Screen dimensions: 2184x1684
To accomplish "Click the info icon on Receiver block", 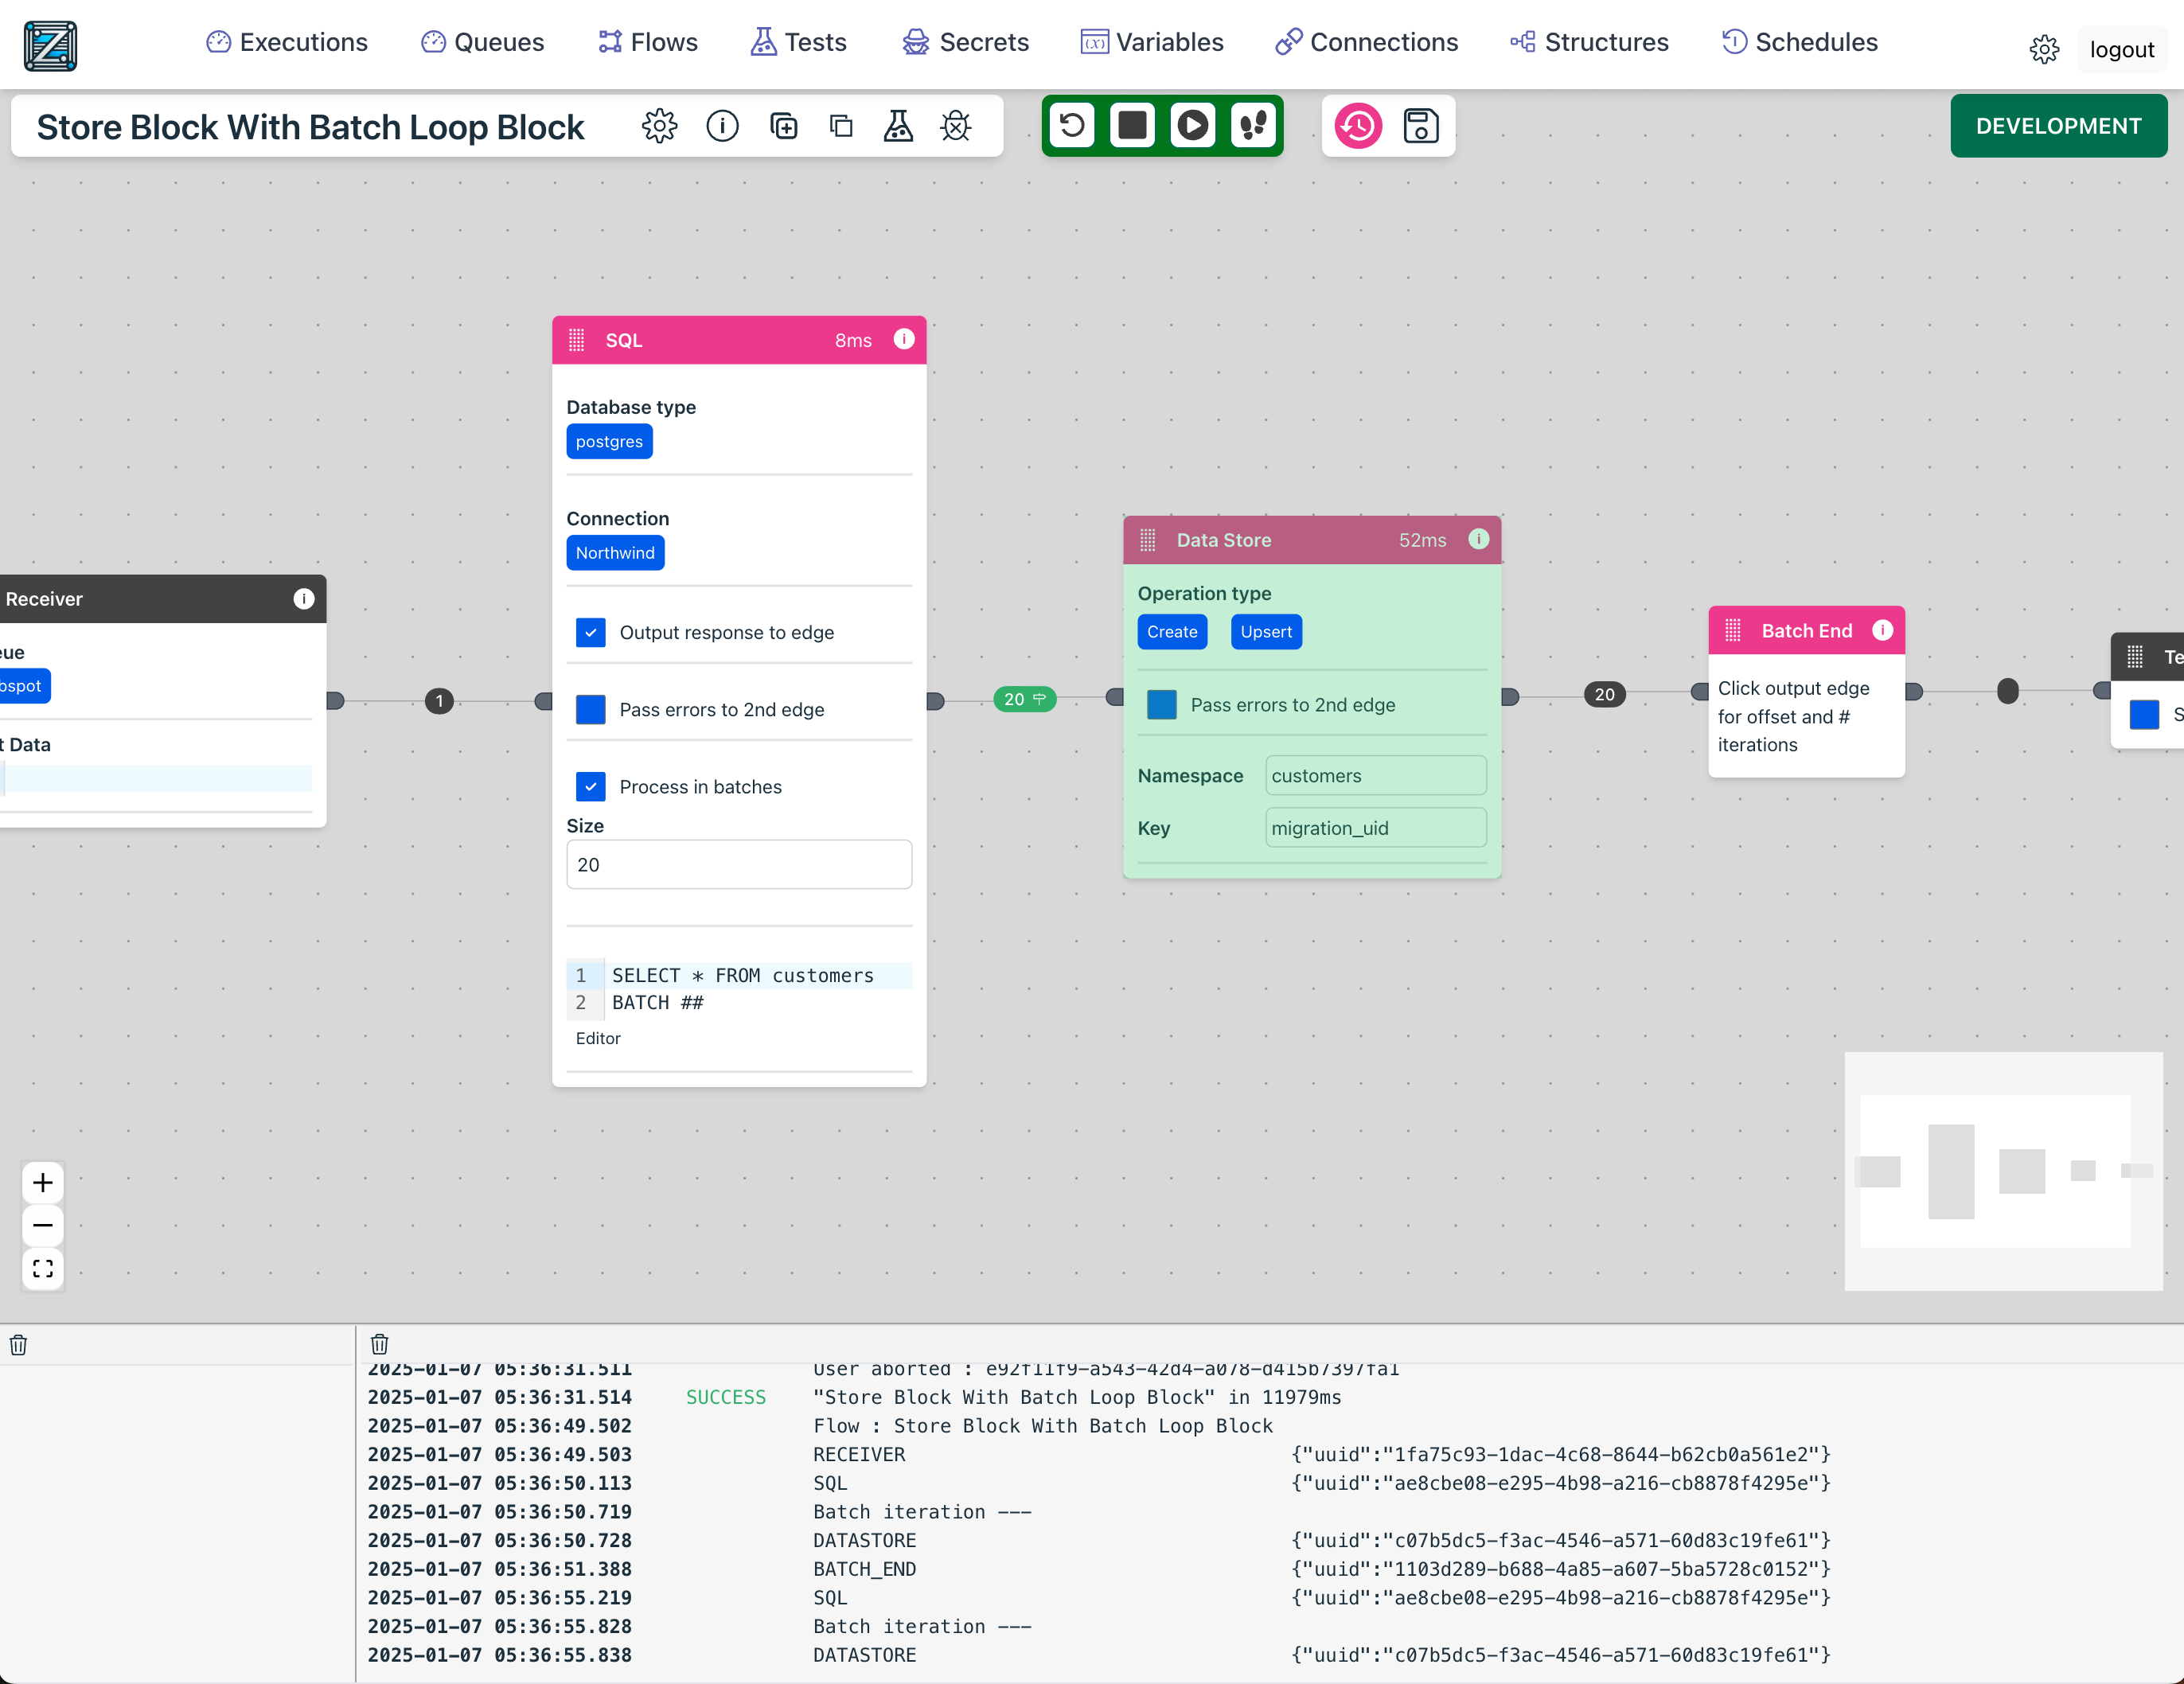I will (x=304, y=598).
